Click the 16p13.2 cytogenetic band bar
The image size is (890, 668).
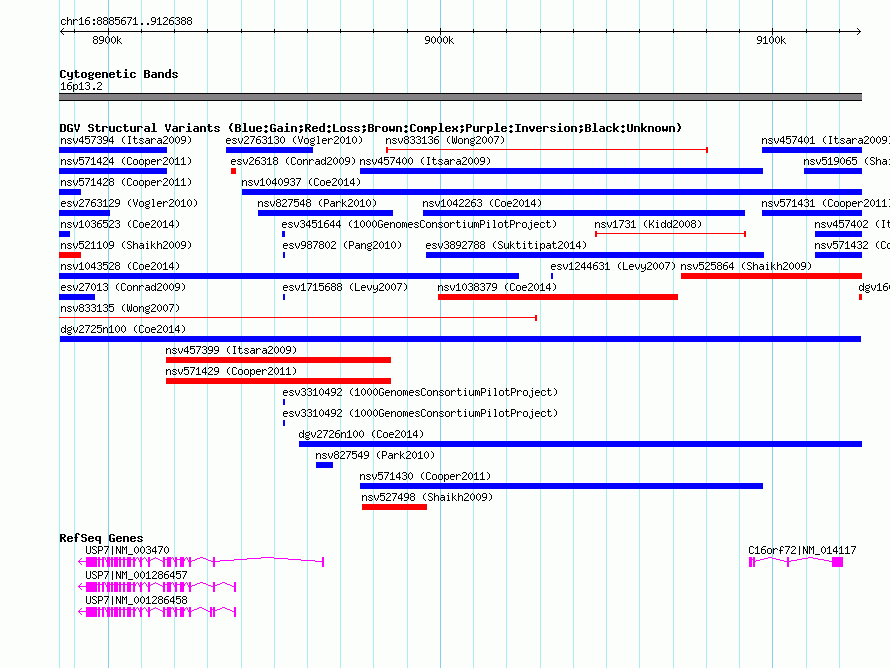pyautogui.click(x=460, y=97)
